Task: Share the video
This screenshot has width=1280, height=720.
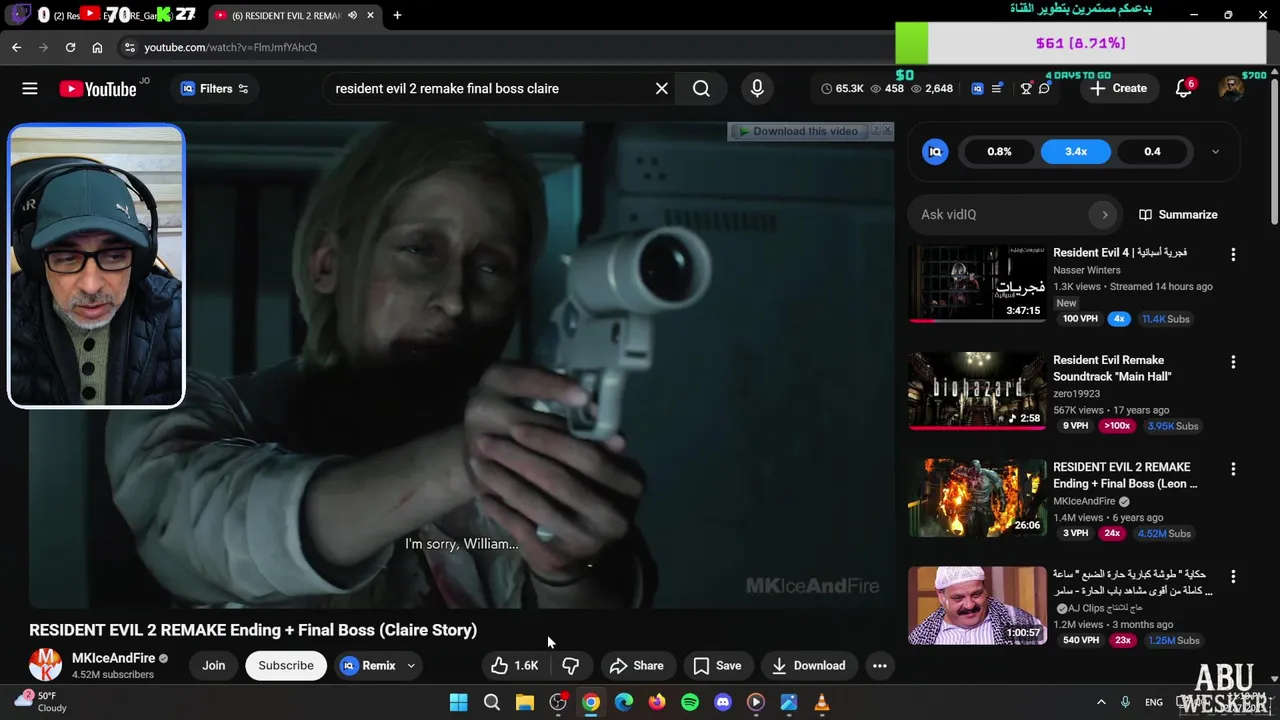Action: coord(636,665)
